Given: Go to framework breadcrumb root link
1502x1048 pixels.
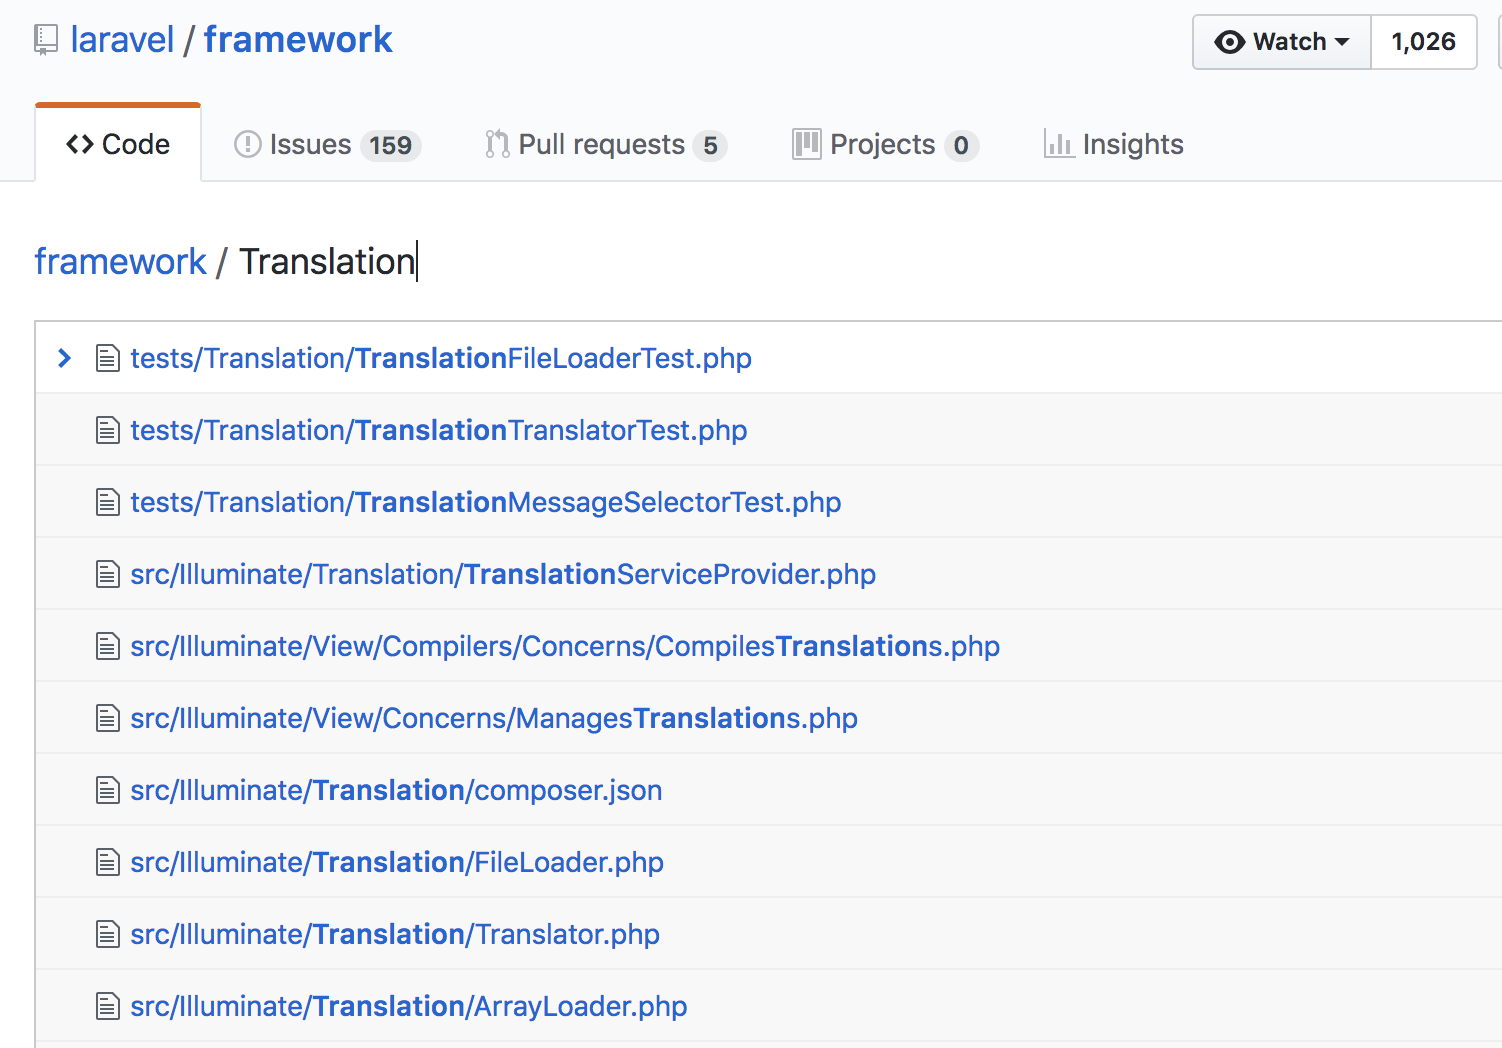Looking at the screenshot, I should coord(120,261).
